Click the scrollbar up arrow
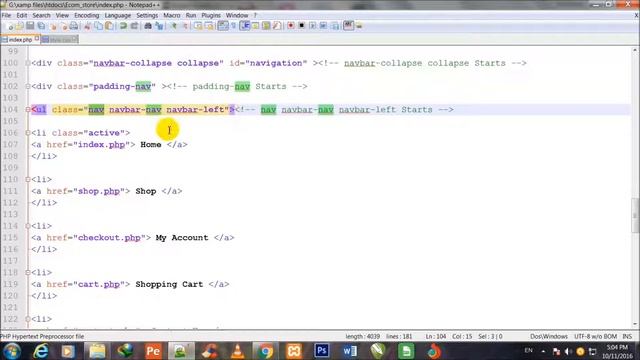 (635, 50)
